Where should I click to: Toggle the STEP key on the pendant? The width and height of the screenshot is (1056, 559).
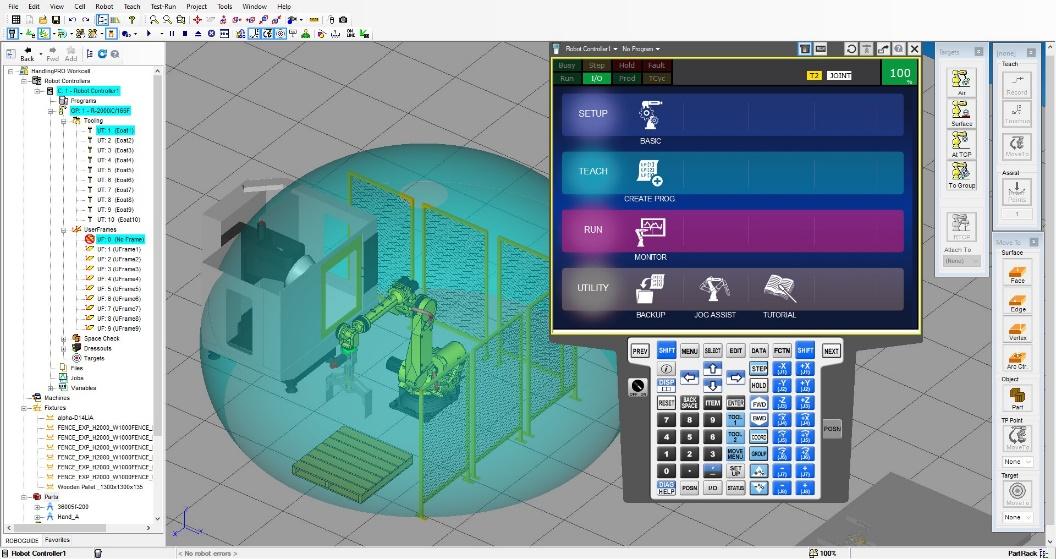pos(759,369)
